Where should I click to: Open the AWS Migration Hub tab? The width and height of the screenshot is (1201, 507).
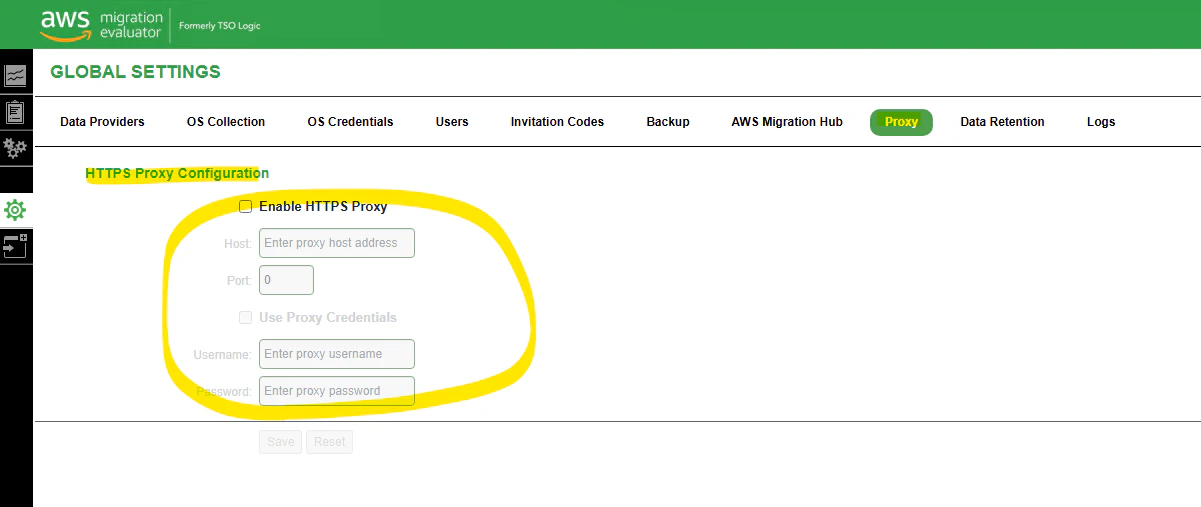coord(787,122)
